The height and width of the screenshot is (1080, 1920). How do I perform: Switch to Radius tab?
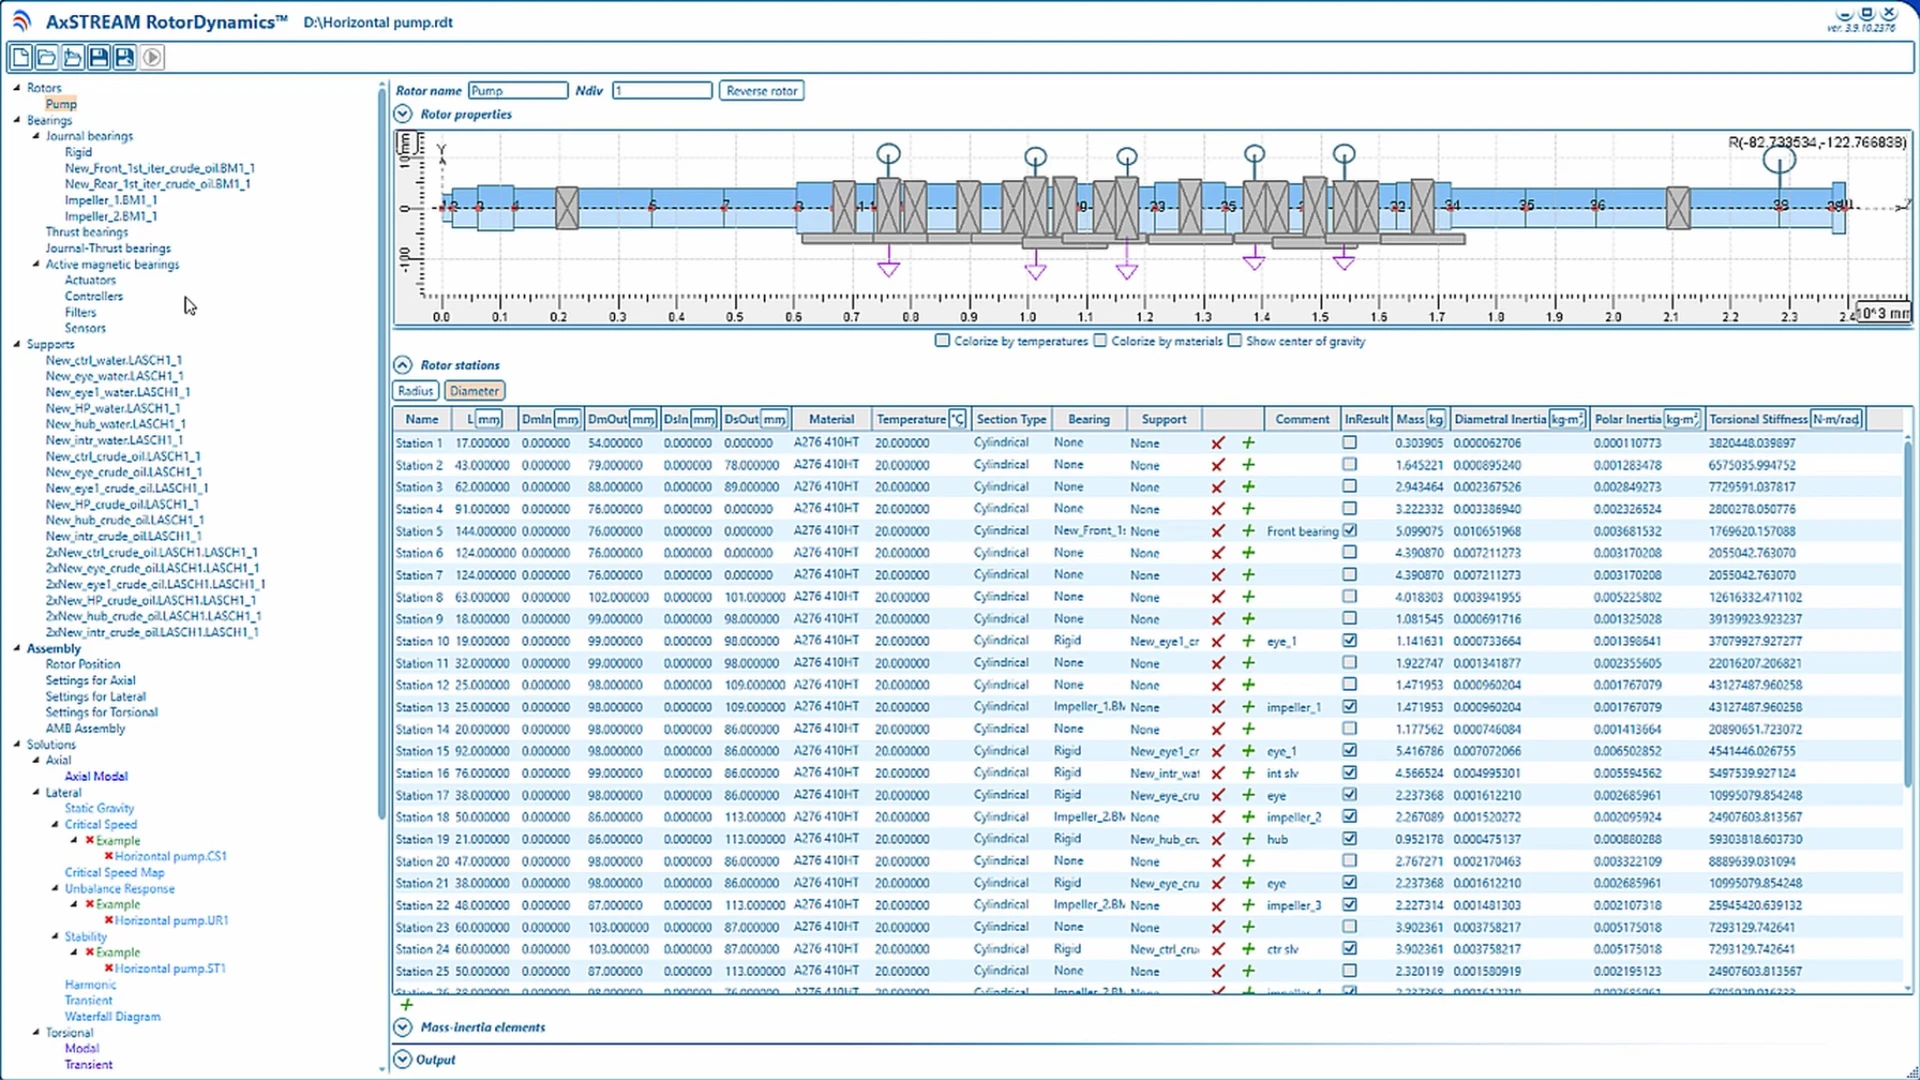[x=415, y=391]
